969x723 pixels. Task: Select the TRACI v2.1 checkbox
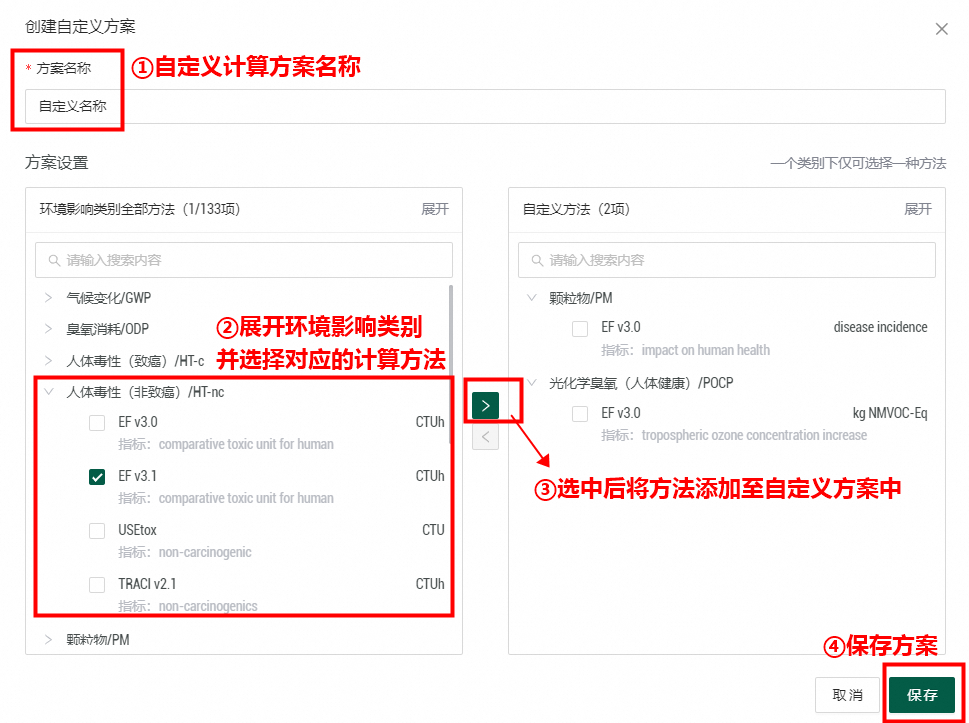(97, 585)
